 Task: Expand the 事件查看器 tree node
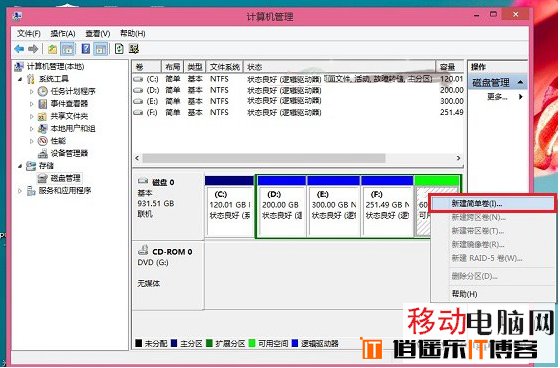tap(31, 104)
